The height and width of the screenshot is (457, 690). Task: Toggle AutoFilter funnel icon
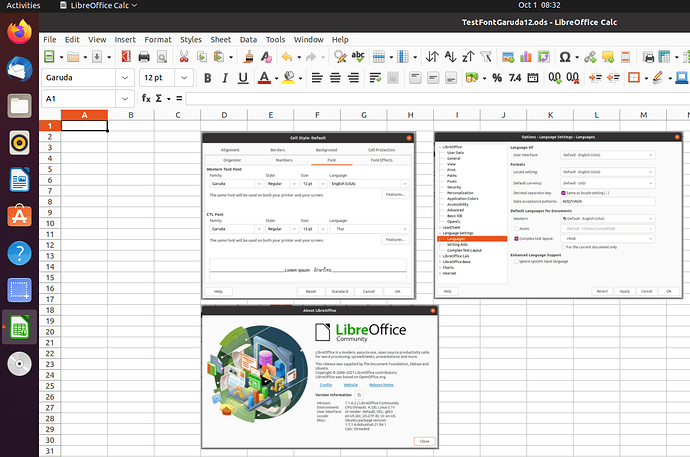[x=486, y=57]
